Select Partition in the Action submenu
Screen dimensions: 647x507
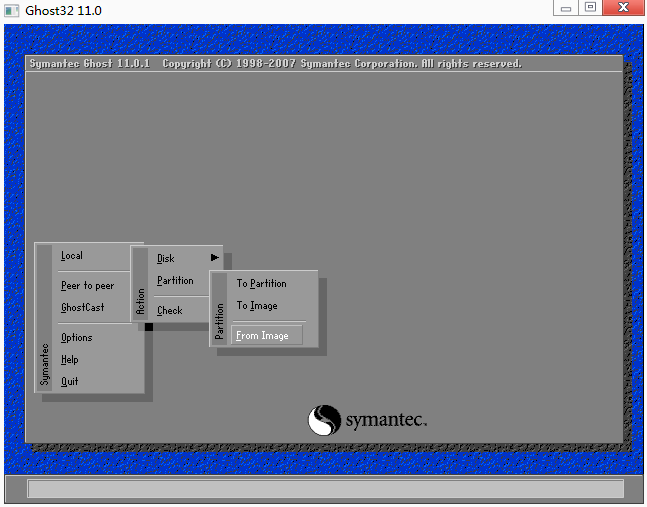pos(175,281)
